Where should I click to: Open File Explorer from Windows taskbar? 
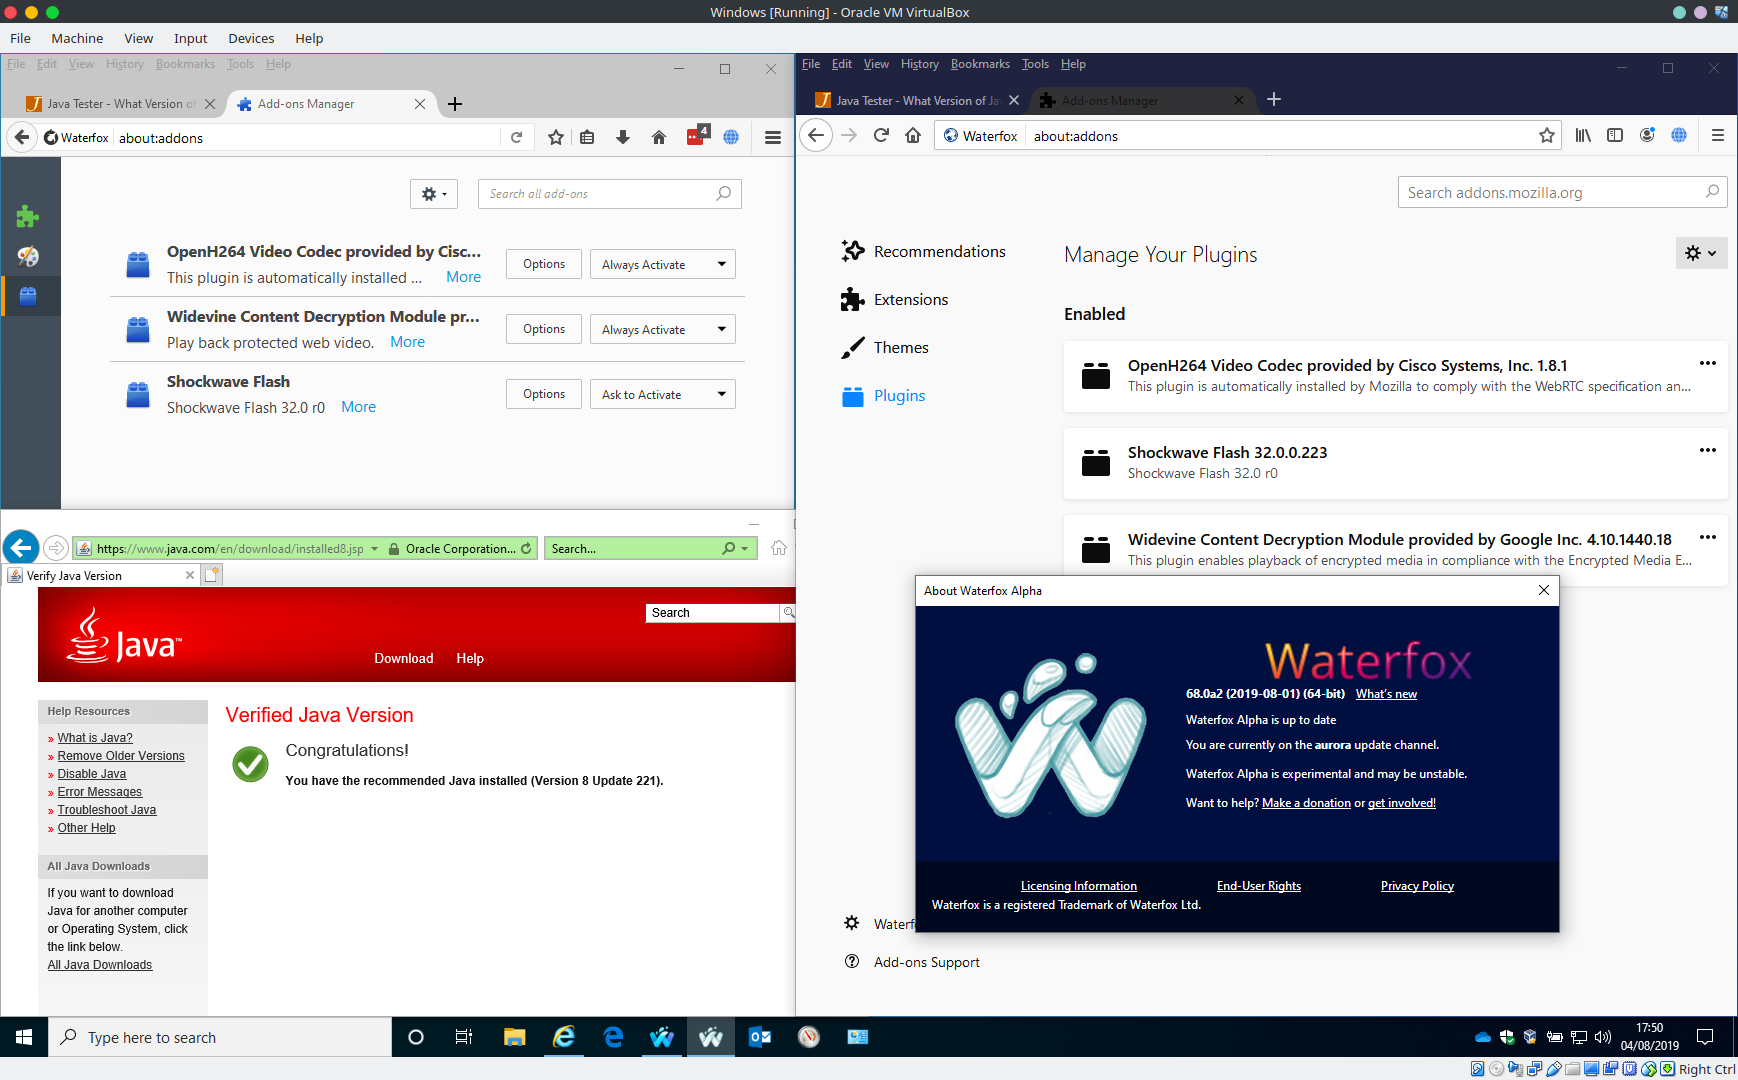click(514, 1037)
